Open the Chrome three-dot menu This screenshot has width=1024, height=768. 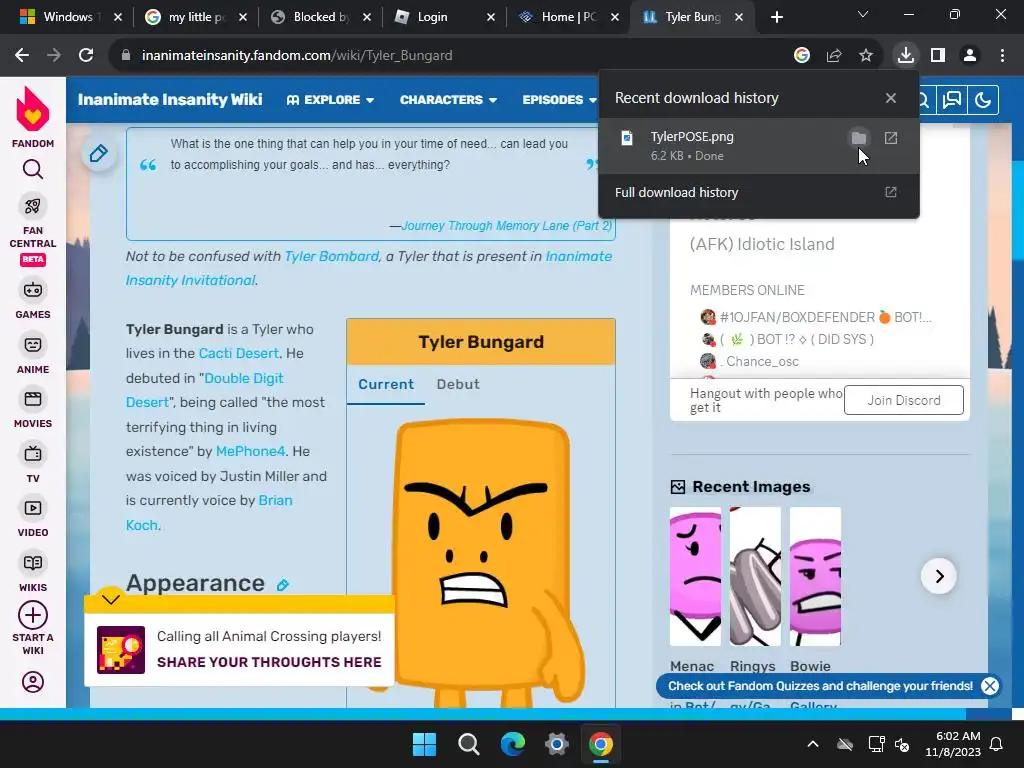(x=1002, y=56)
